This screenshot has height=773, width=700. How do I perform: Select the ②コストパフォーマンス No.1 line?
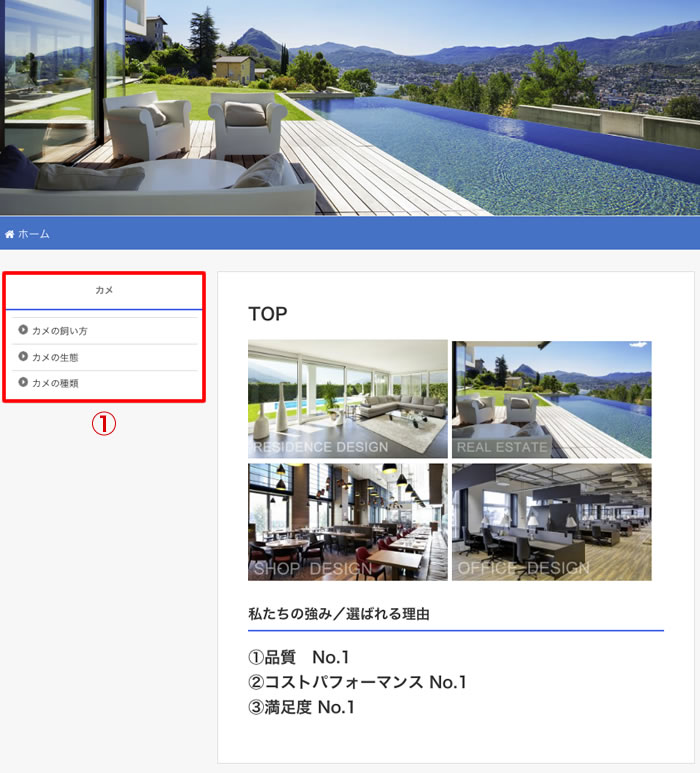pos(357,682)
